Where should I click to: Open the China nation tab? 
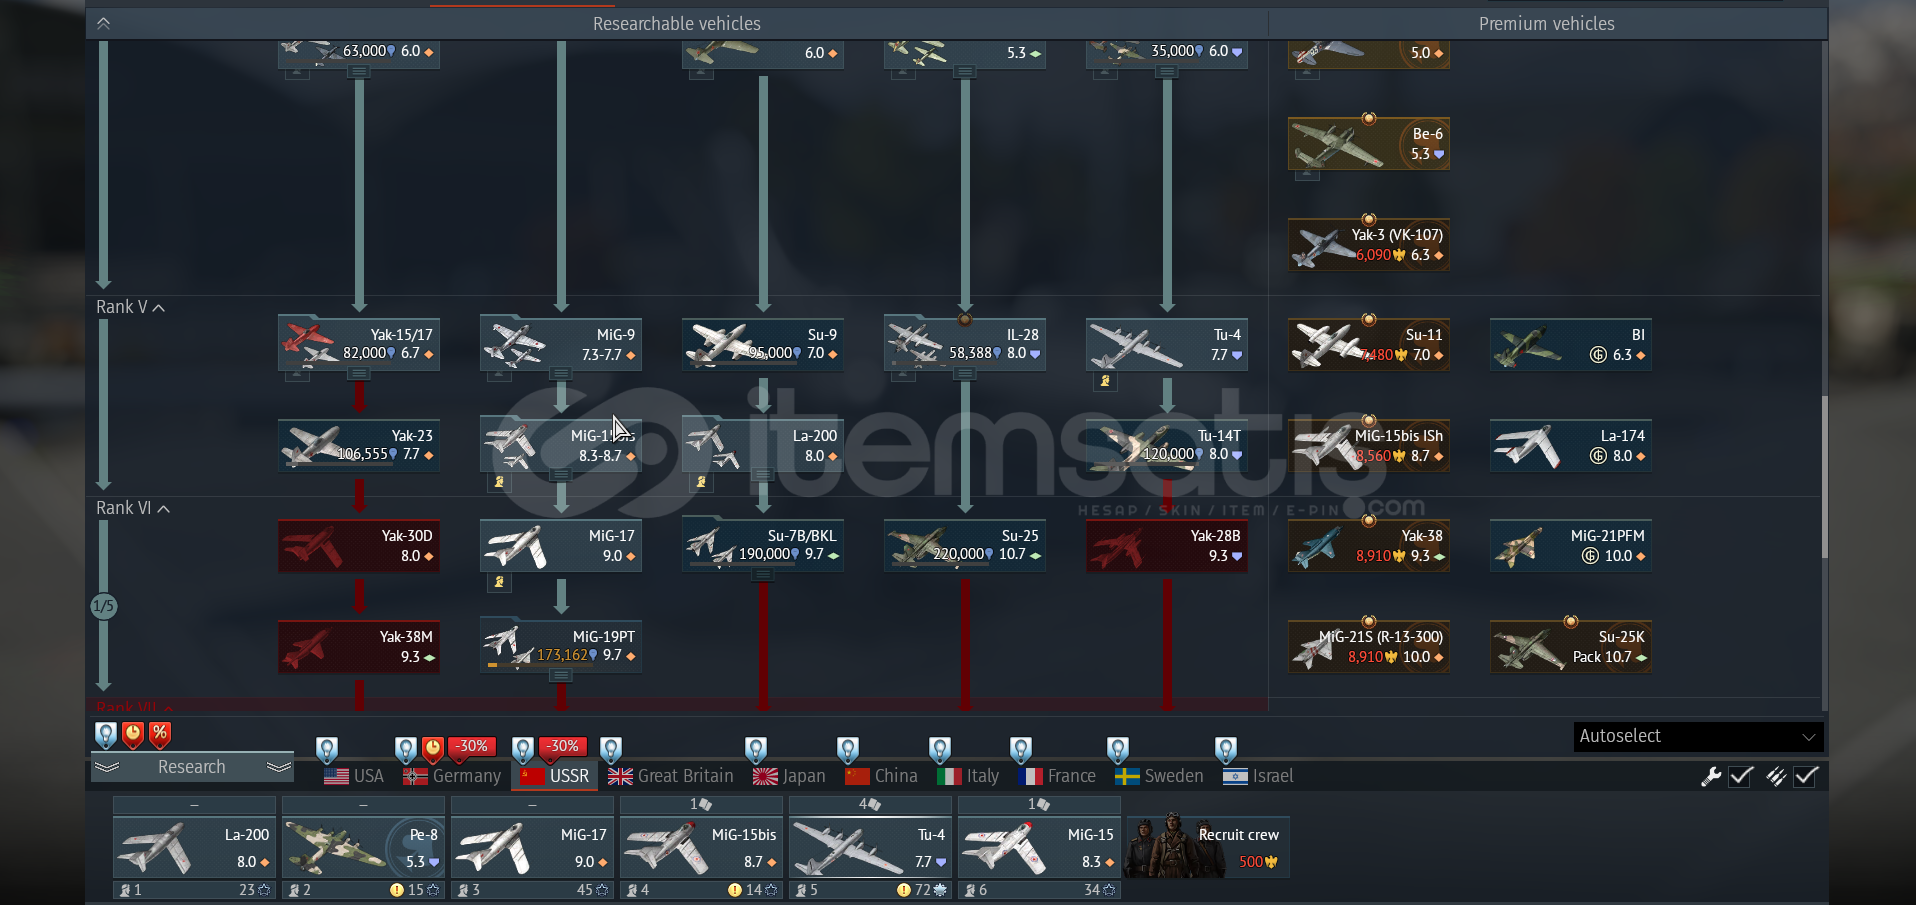881,776
